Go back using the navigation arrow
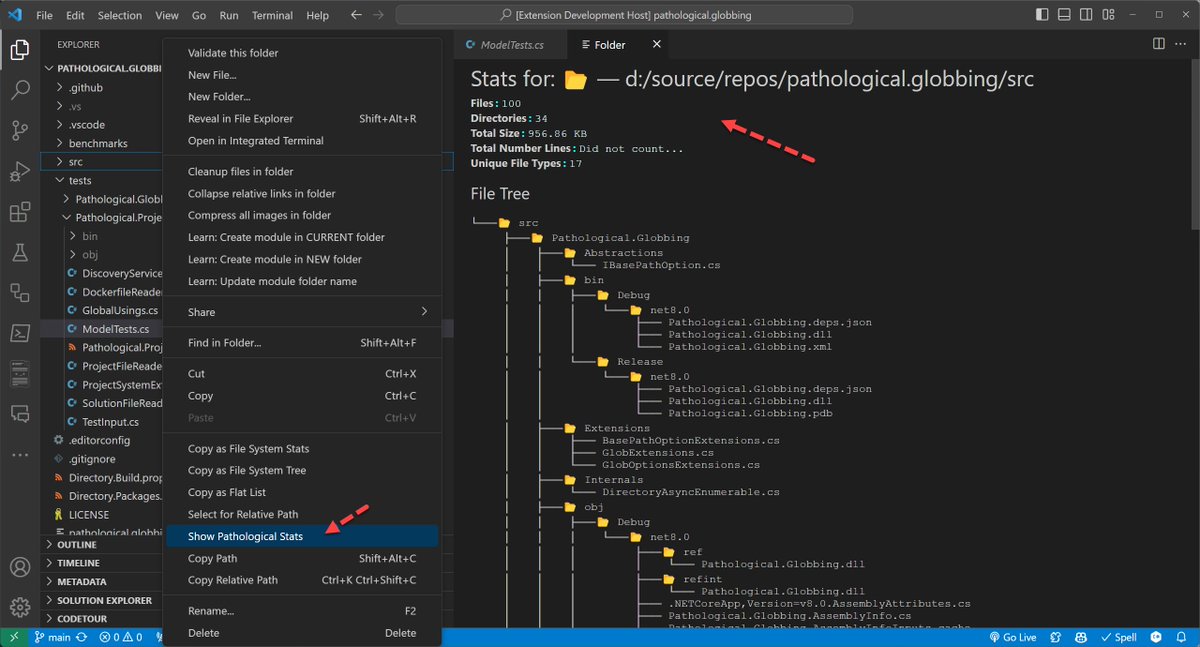Viewport: 1200px width, 647px height. (x=357, y=16)
